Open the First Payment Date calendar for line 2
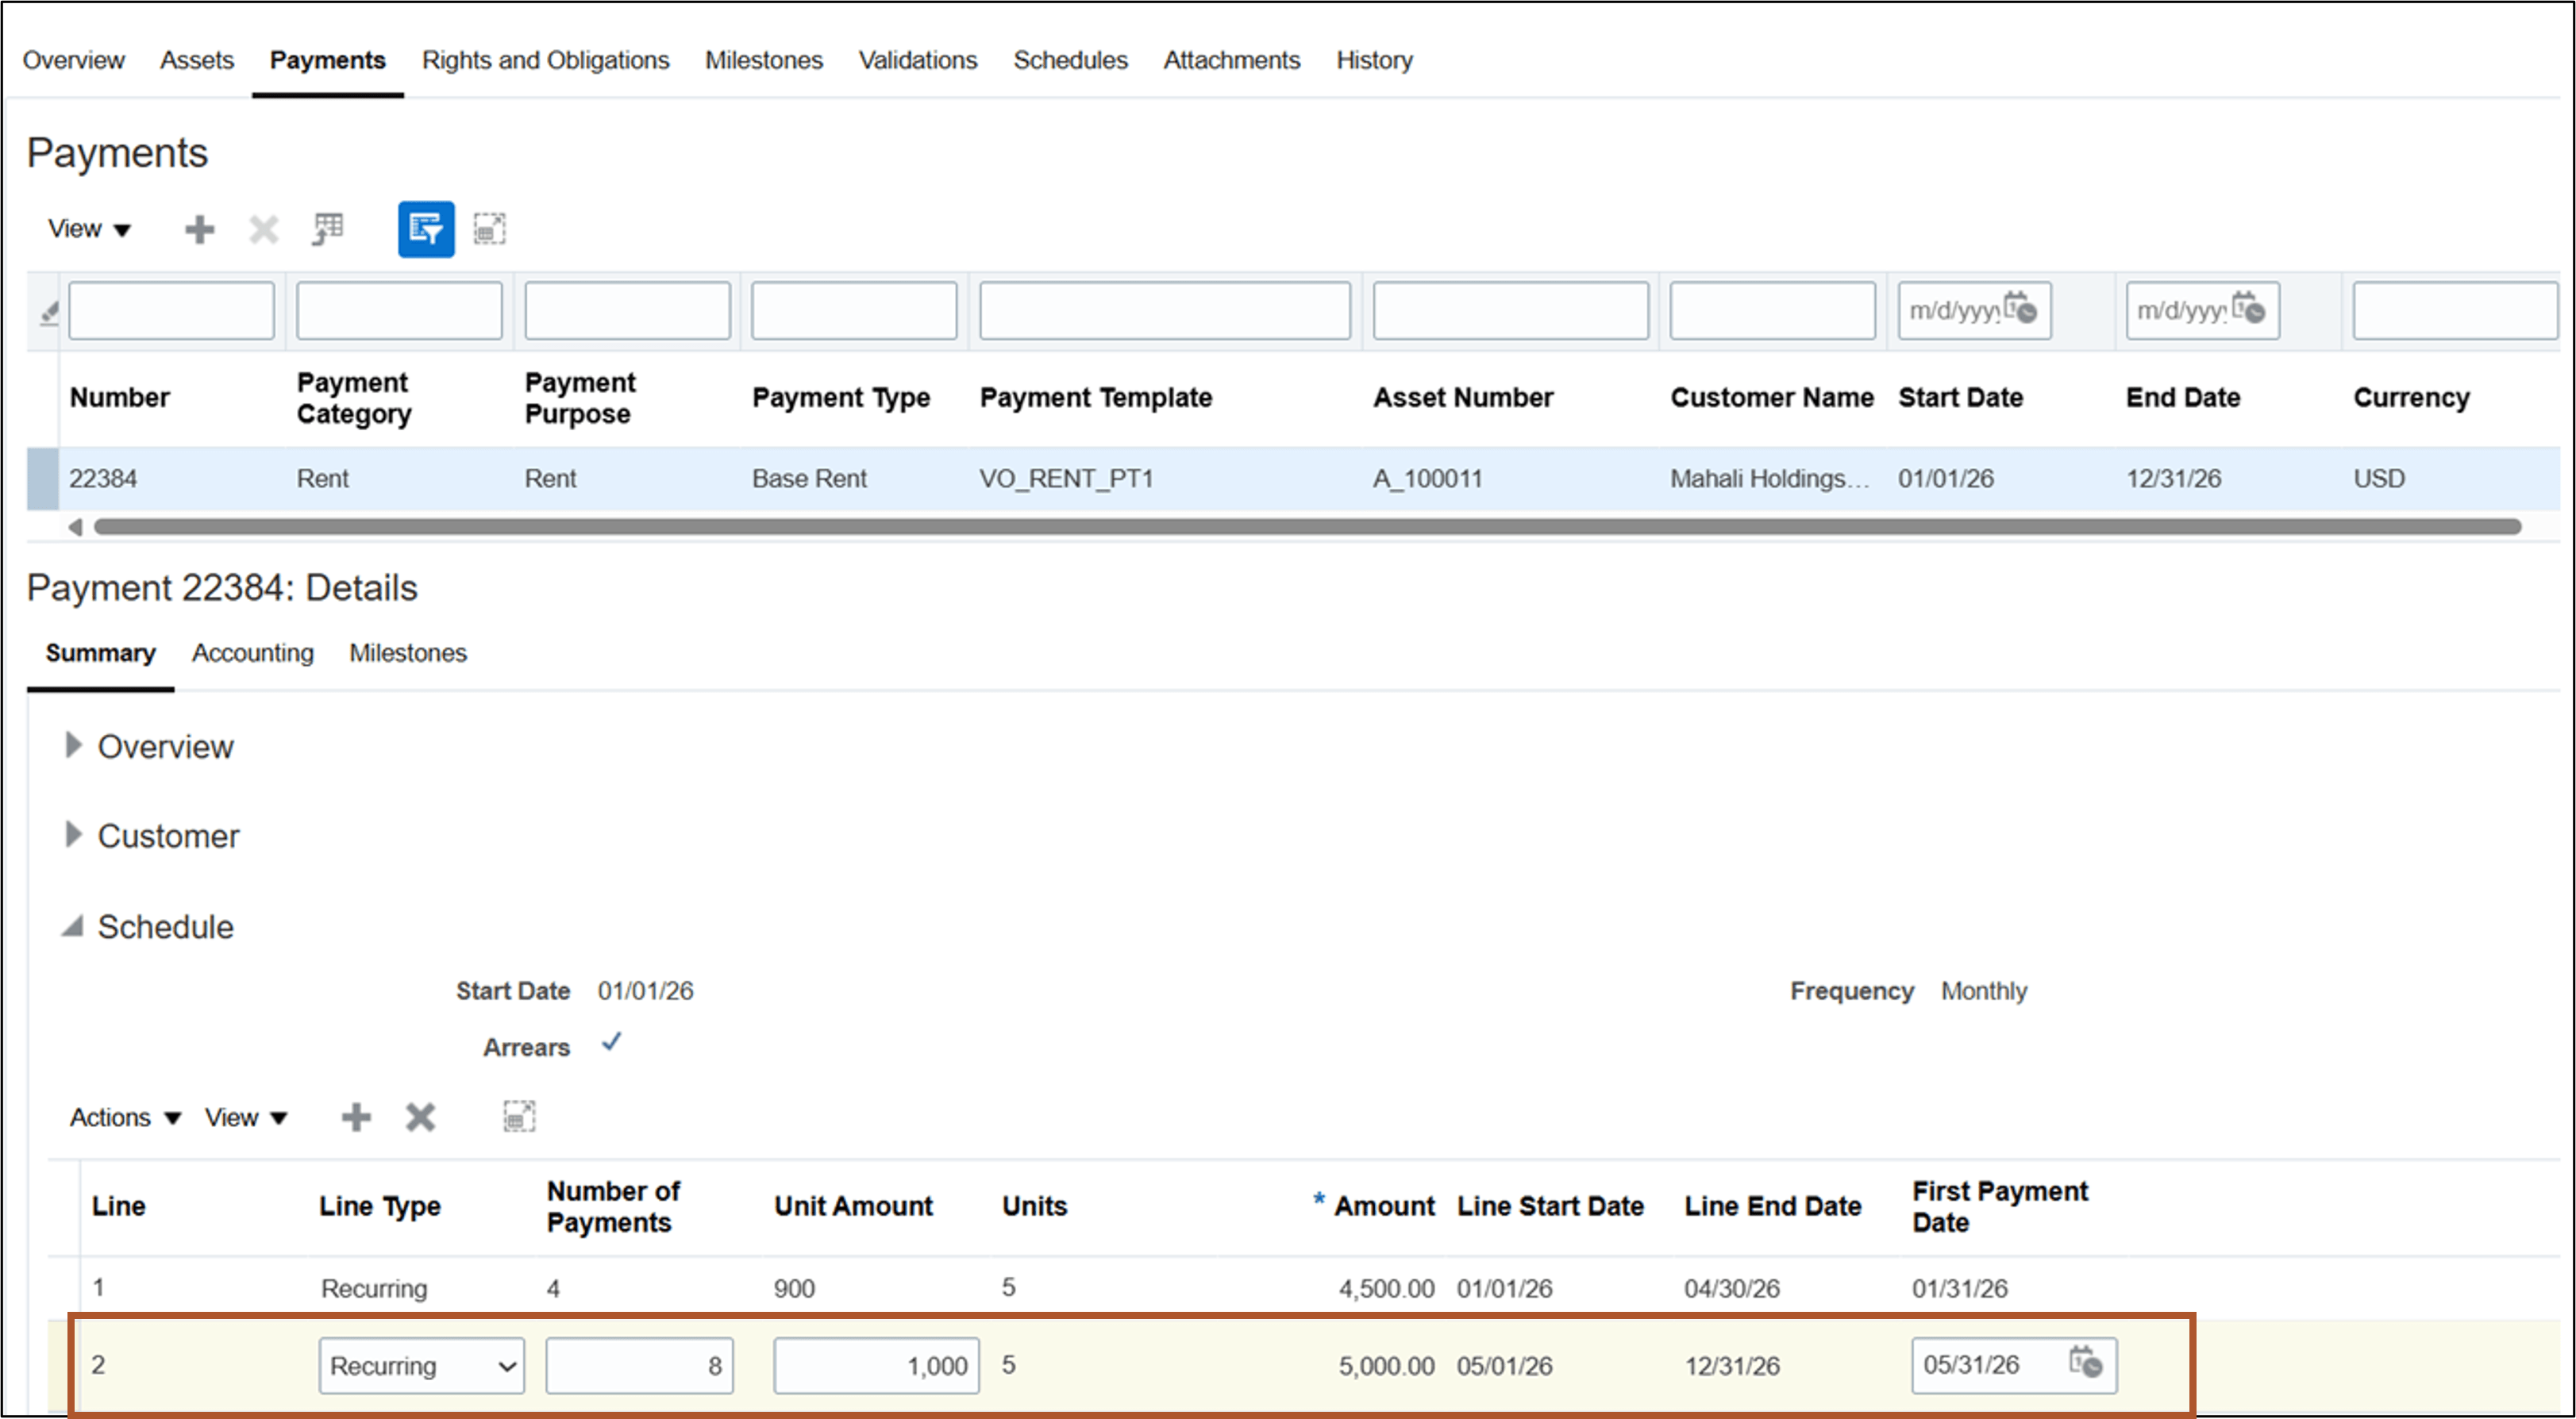The height and width of the screenshot is (1419, 2576). pos(2085,1363)
